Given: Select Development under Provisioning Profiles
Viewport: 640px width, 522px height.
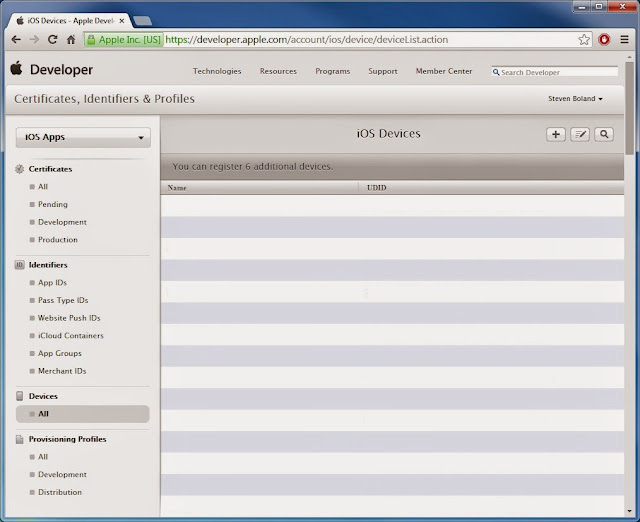Looking at the screenshot, I should click(62, 474).
